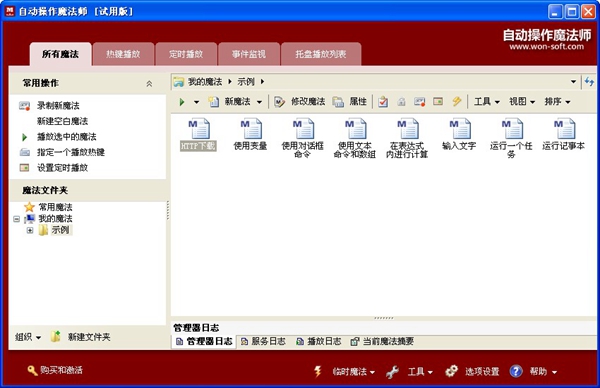This screenshot has height=388, width=600.
Task: Select the 使用文本命令和数组 magic file
Action: (355, 139)
